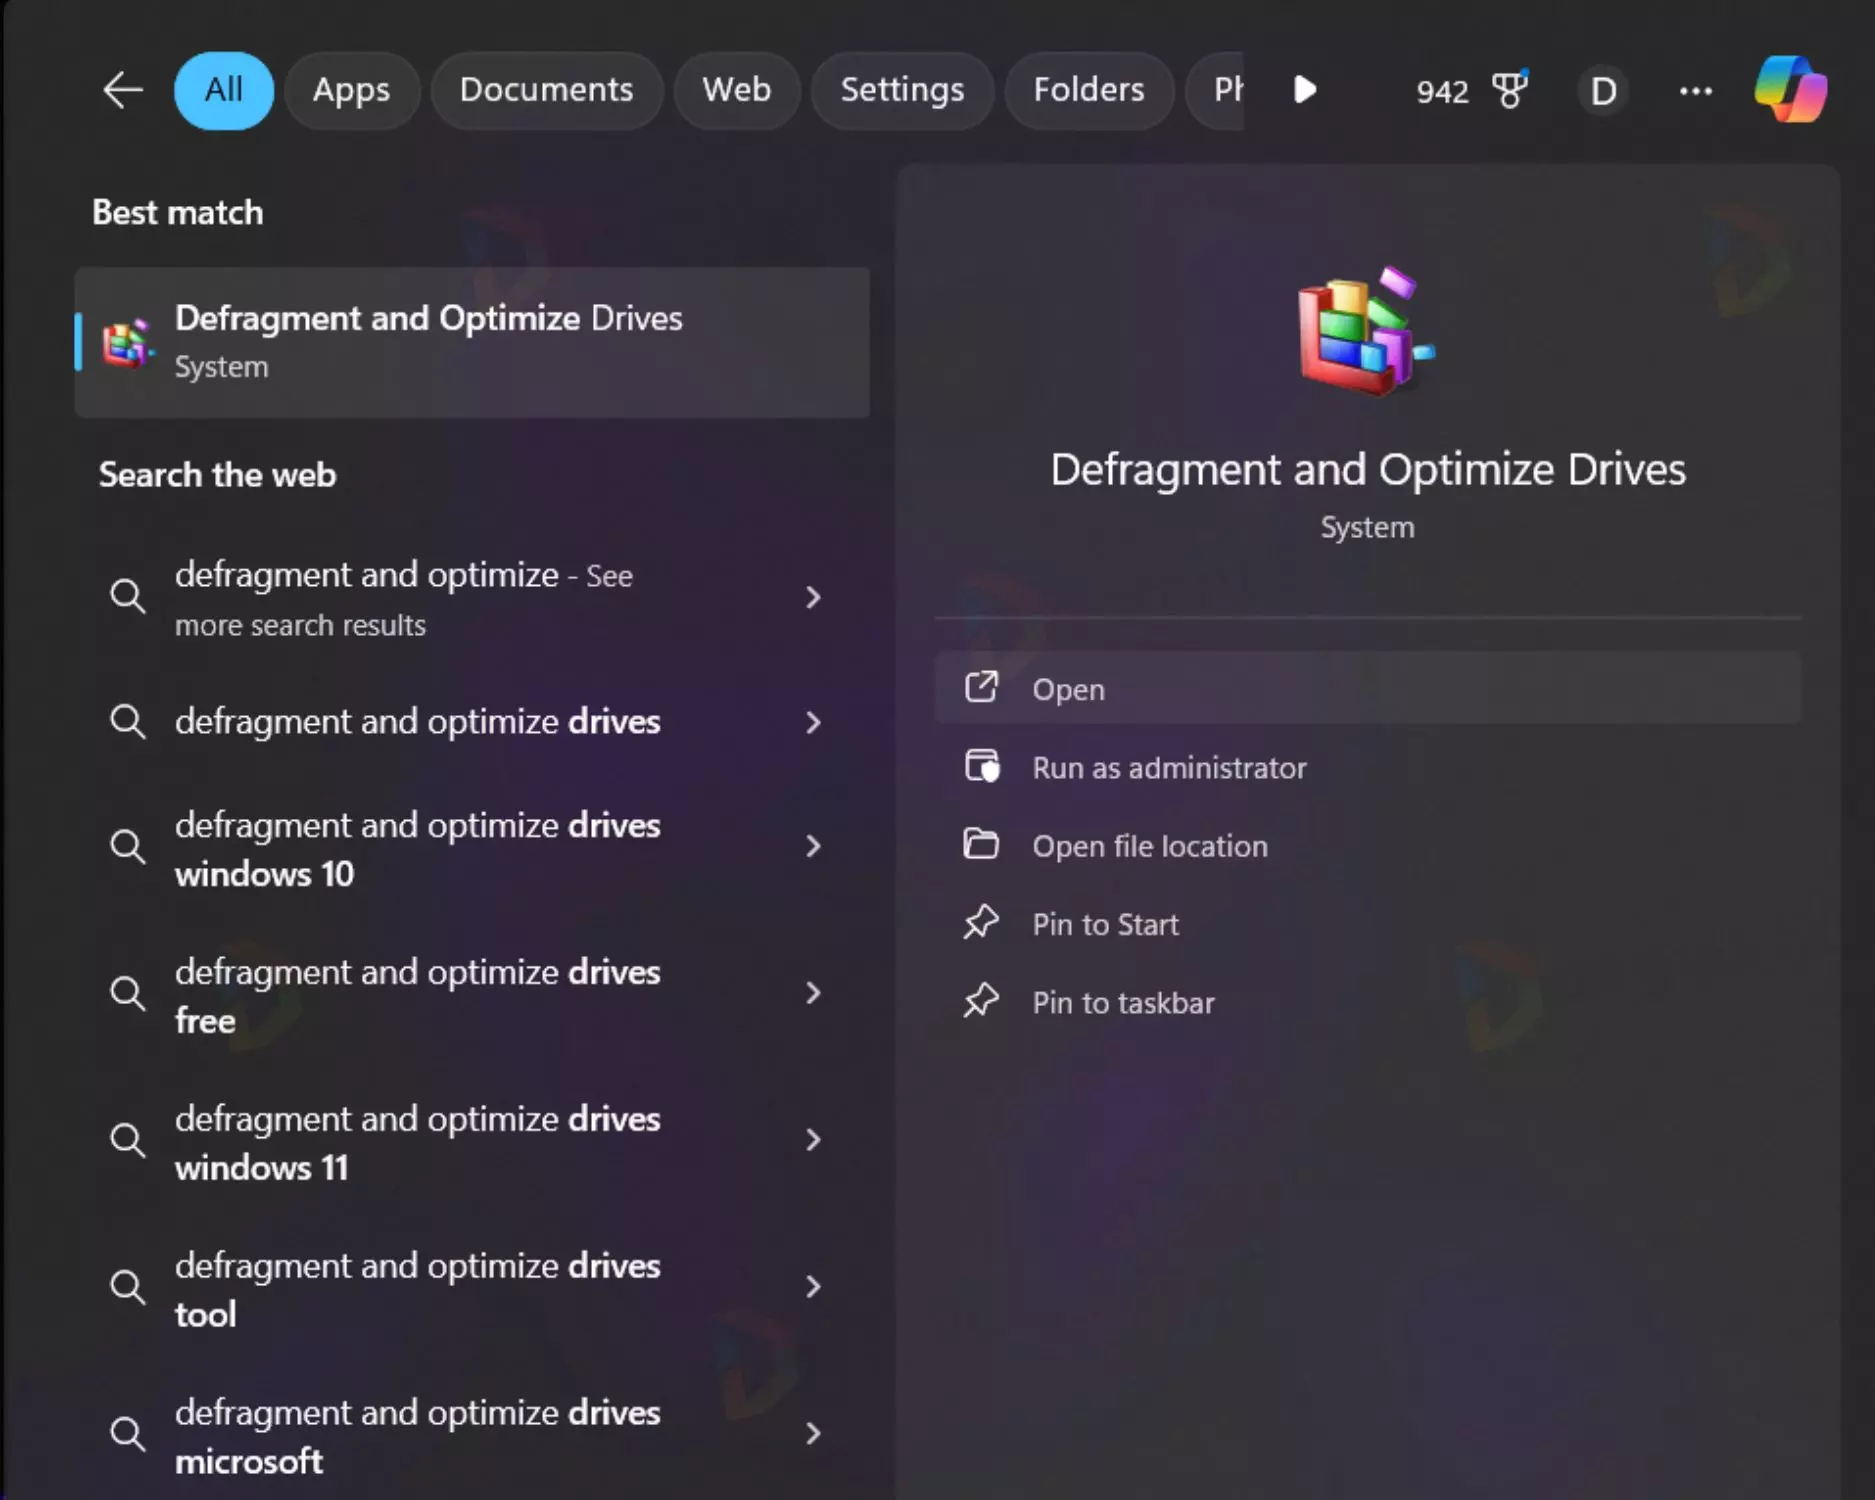Viewport: 1875px width, 1500px height.
Task: Click the Defragment app icon in best match
Action: click(x=127, y=344)
